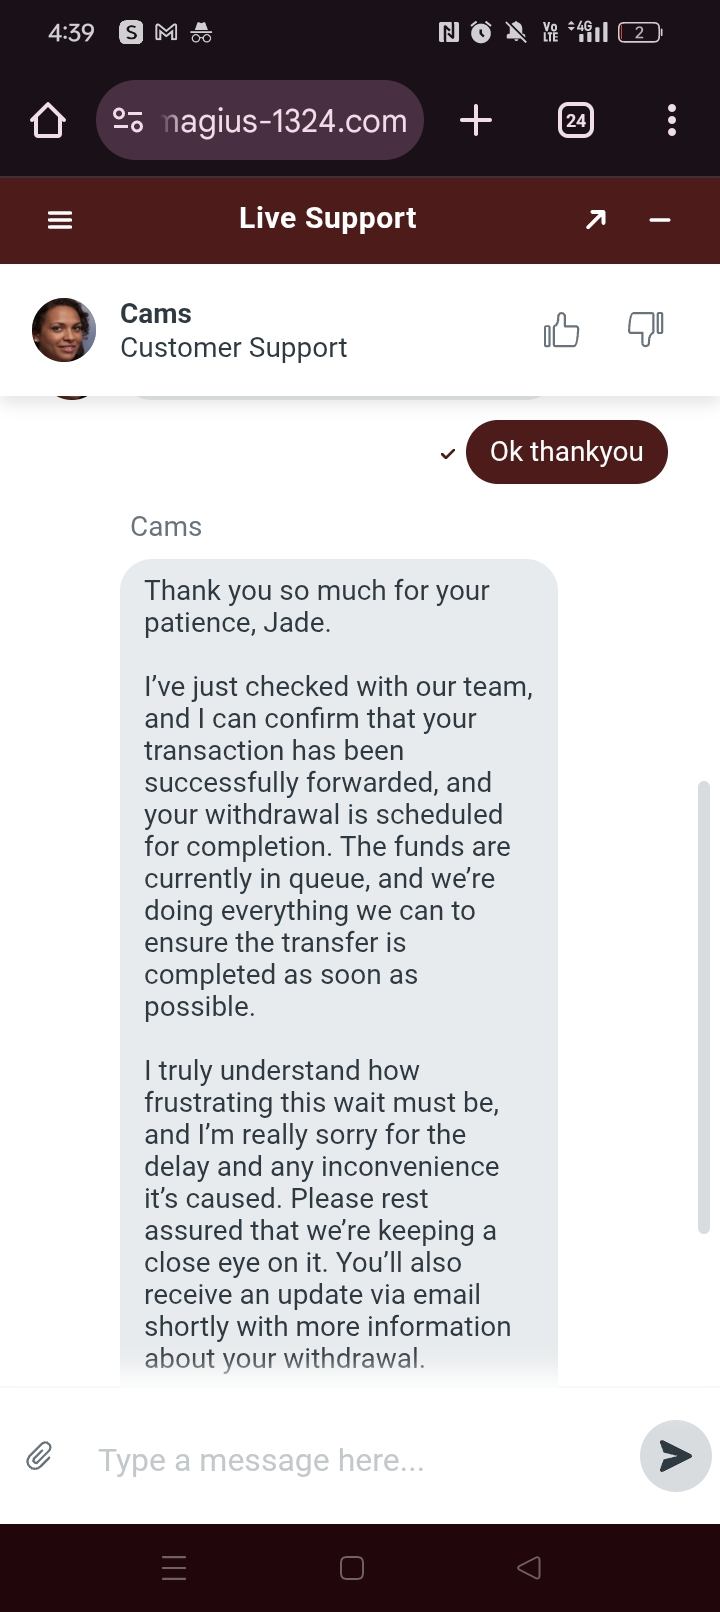Open the tab switcher showing 24 tabs
This screenshot has height=1612, width=720.
[575, 121]
